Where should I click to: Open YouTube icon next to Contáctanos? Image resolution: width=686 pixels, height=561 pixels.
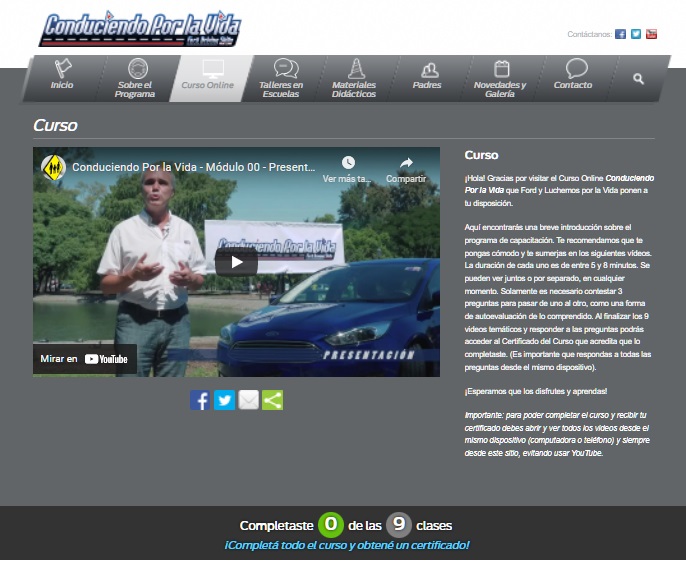coord(651,34)
